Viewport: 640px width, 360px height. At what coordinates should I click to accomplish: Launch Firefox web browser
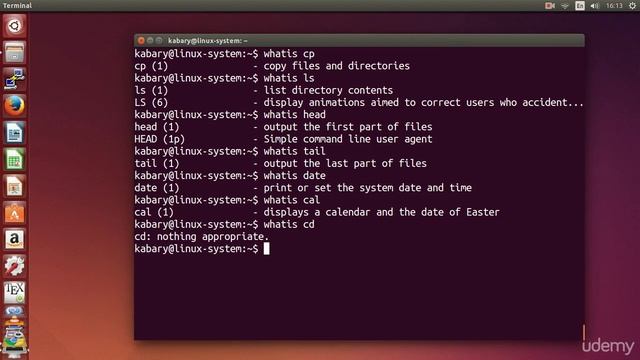(14, 106)
